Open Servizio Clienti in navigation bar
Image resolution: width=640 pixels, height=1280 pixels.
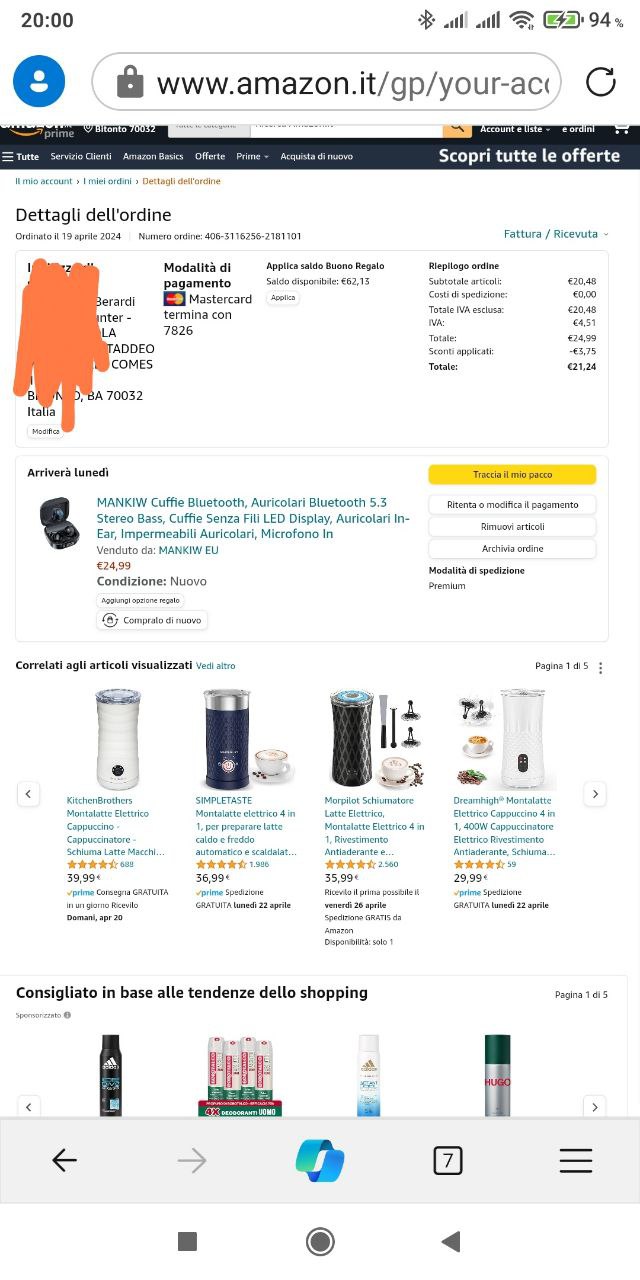click(x=81, y=156)
